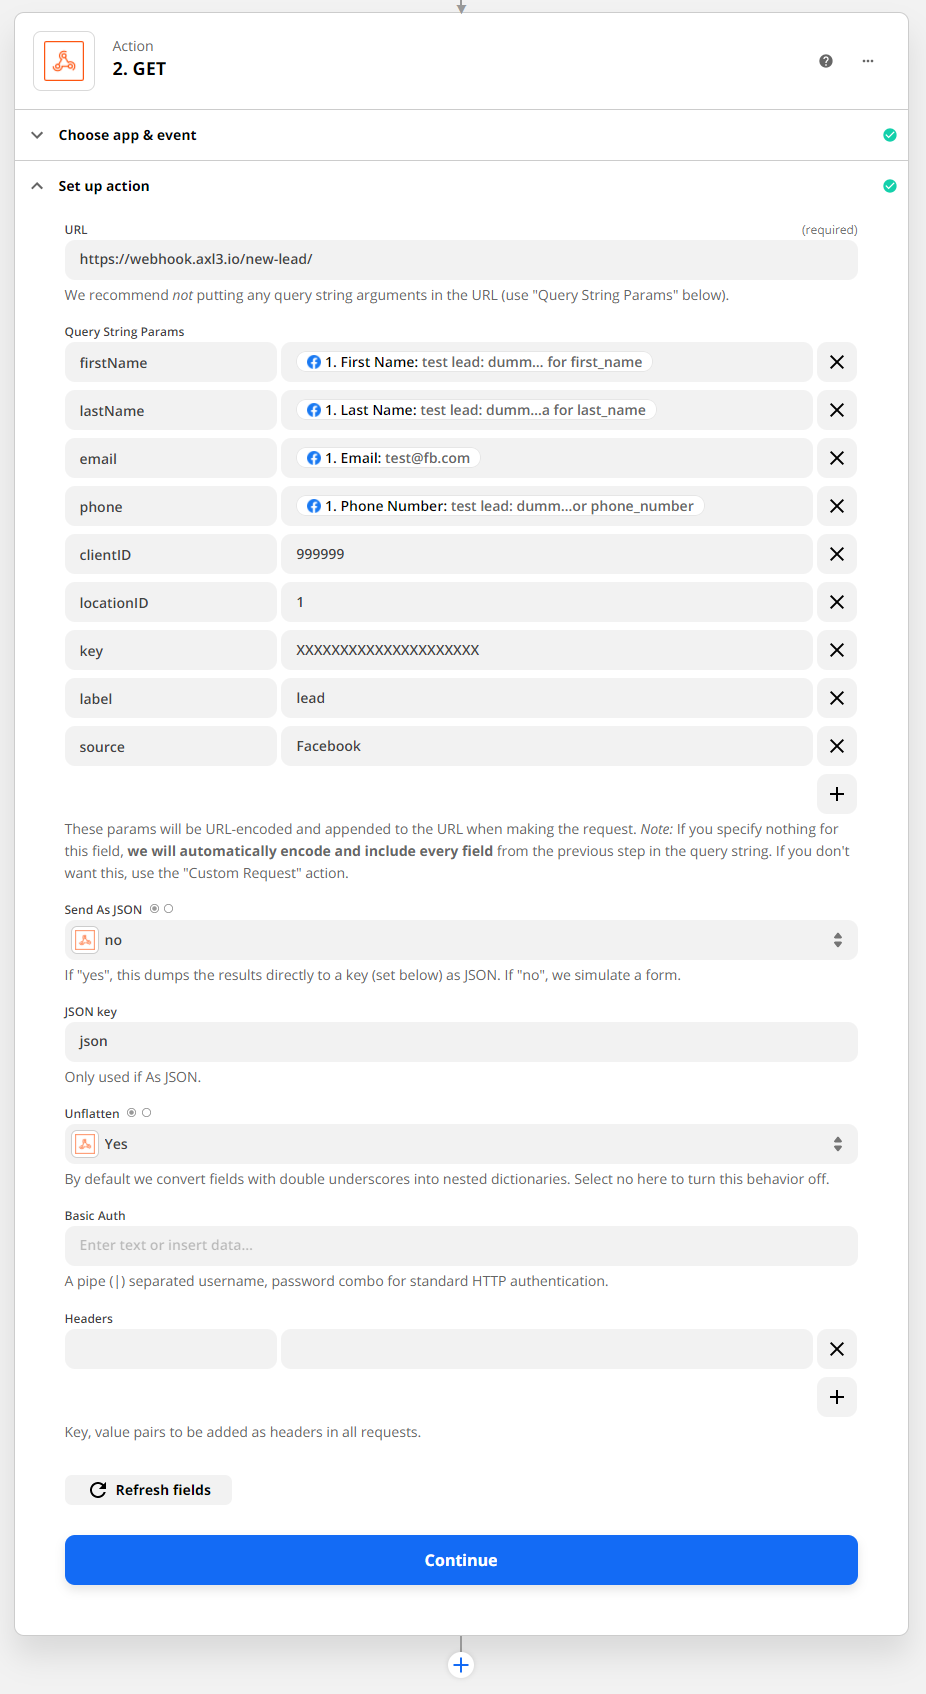This screenshot has width=926, height=1694.
Task: Open the Unflatten Yes dropdown
Action: [x=461, y=1144]
